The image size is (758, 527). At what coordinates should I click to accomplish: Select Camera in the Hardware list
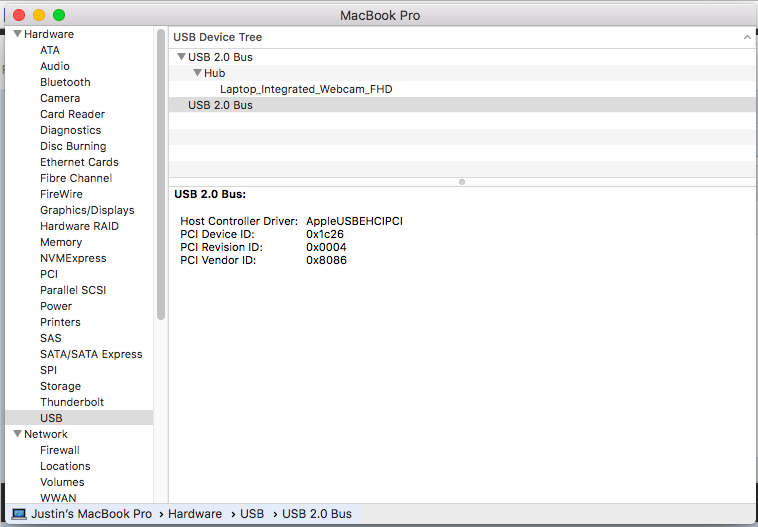coord(60,98)
